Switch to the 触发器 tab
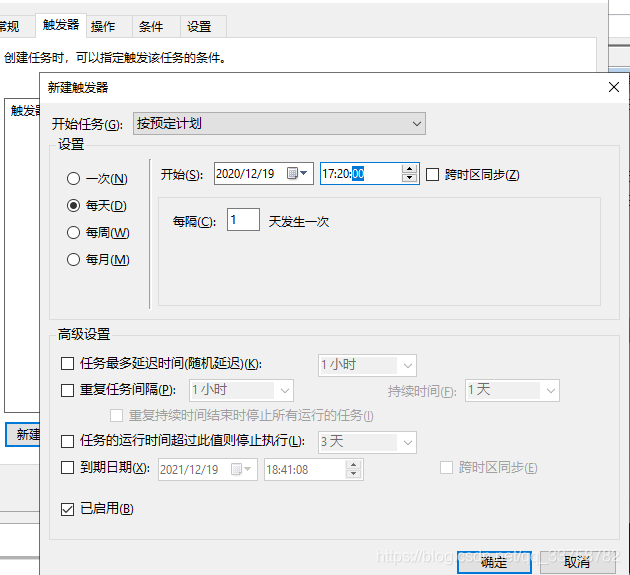This screenshot has width=630, height=575. [61, 25]
